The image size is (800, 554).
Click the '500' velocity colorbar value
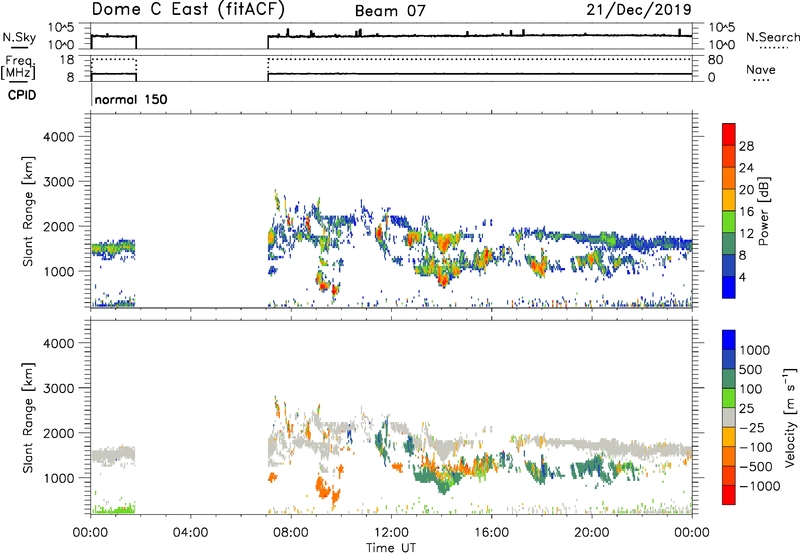751,369
